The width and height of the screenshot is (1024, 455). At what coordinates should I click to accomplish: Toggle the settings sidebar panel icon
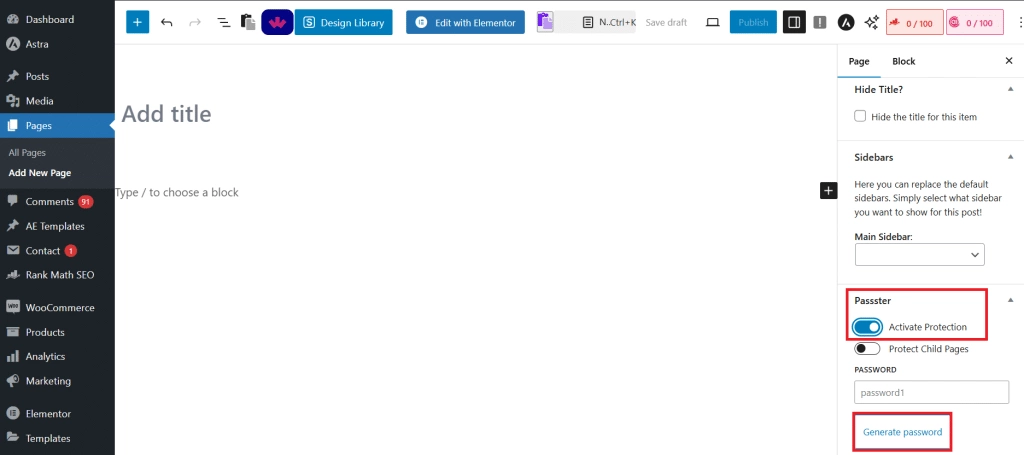click(x=794, y=22)
